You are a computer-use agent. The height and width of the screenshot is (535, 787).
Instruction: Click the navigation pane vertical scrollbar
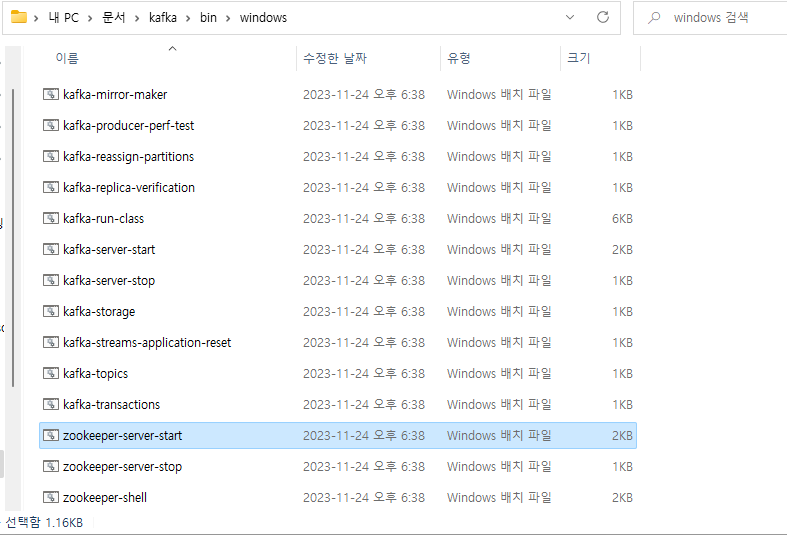pyautogui.click(x=13, y=237)
